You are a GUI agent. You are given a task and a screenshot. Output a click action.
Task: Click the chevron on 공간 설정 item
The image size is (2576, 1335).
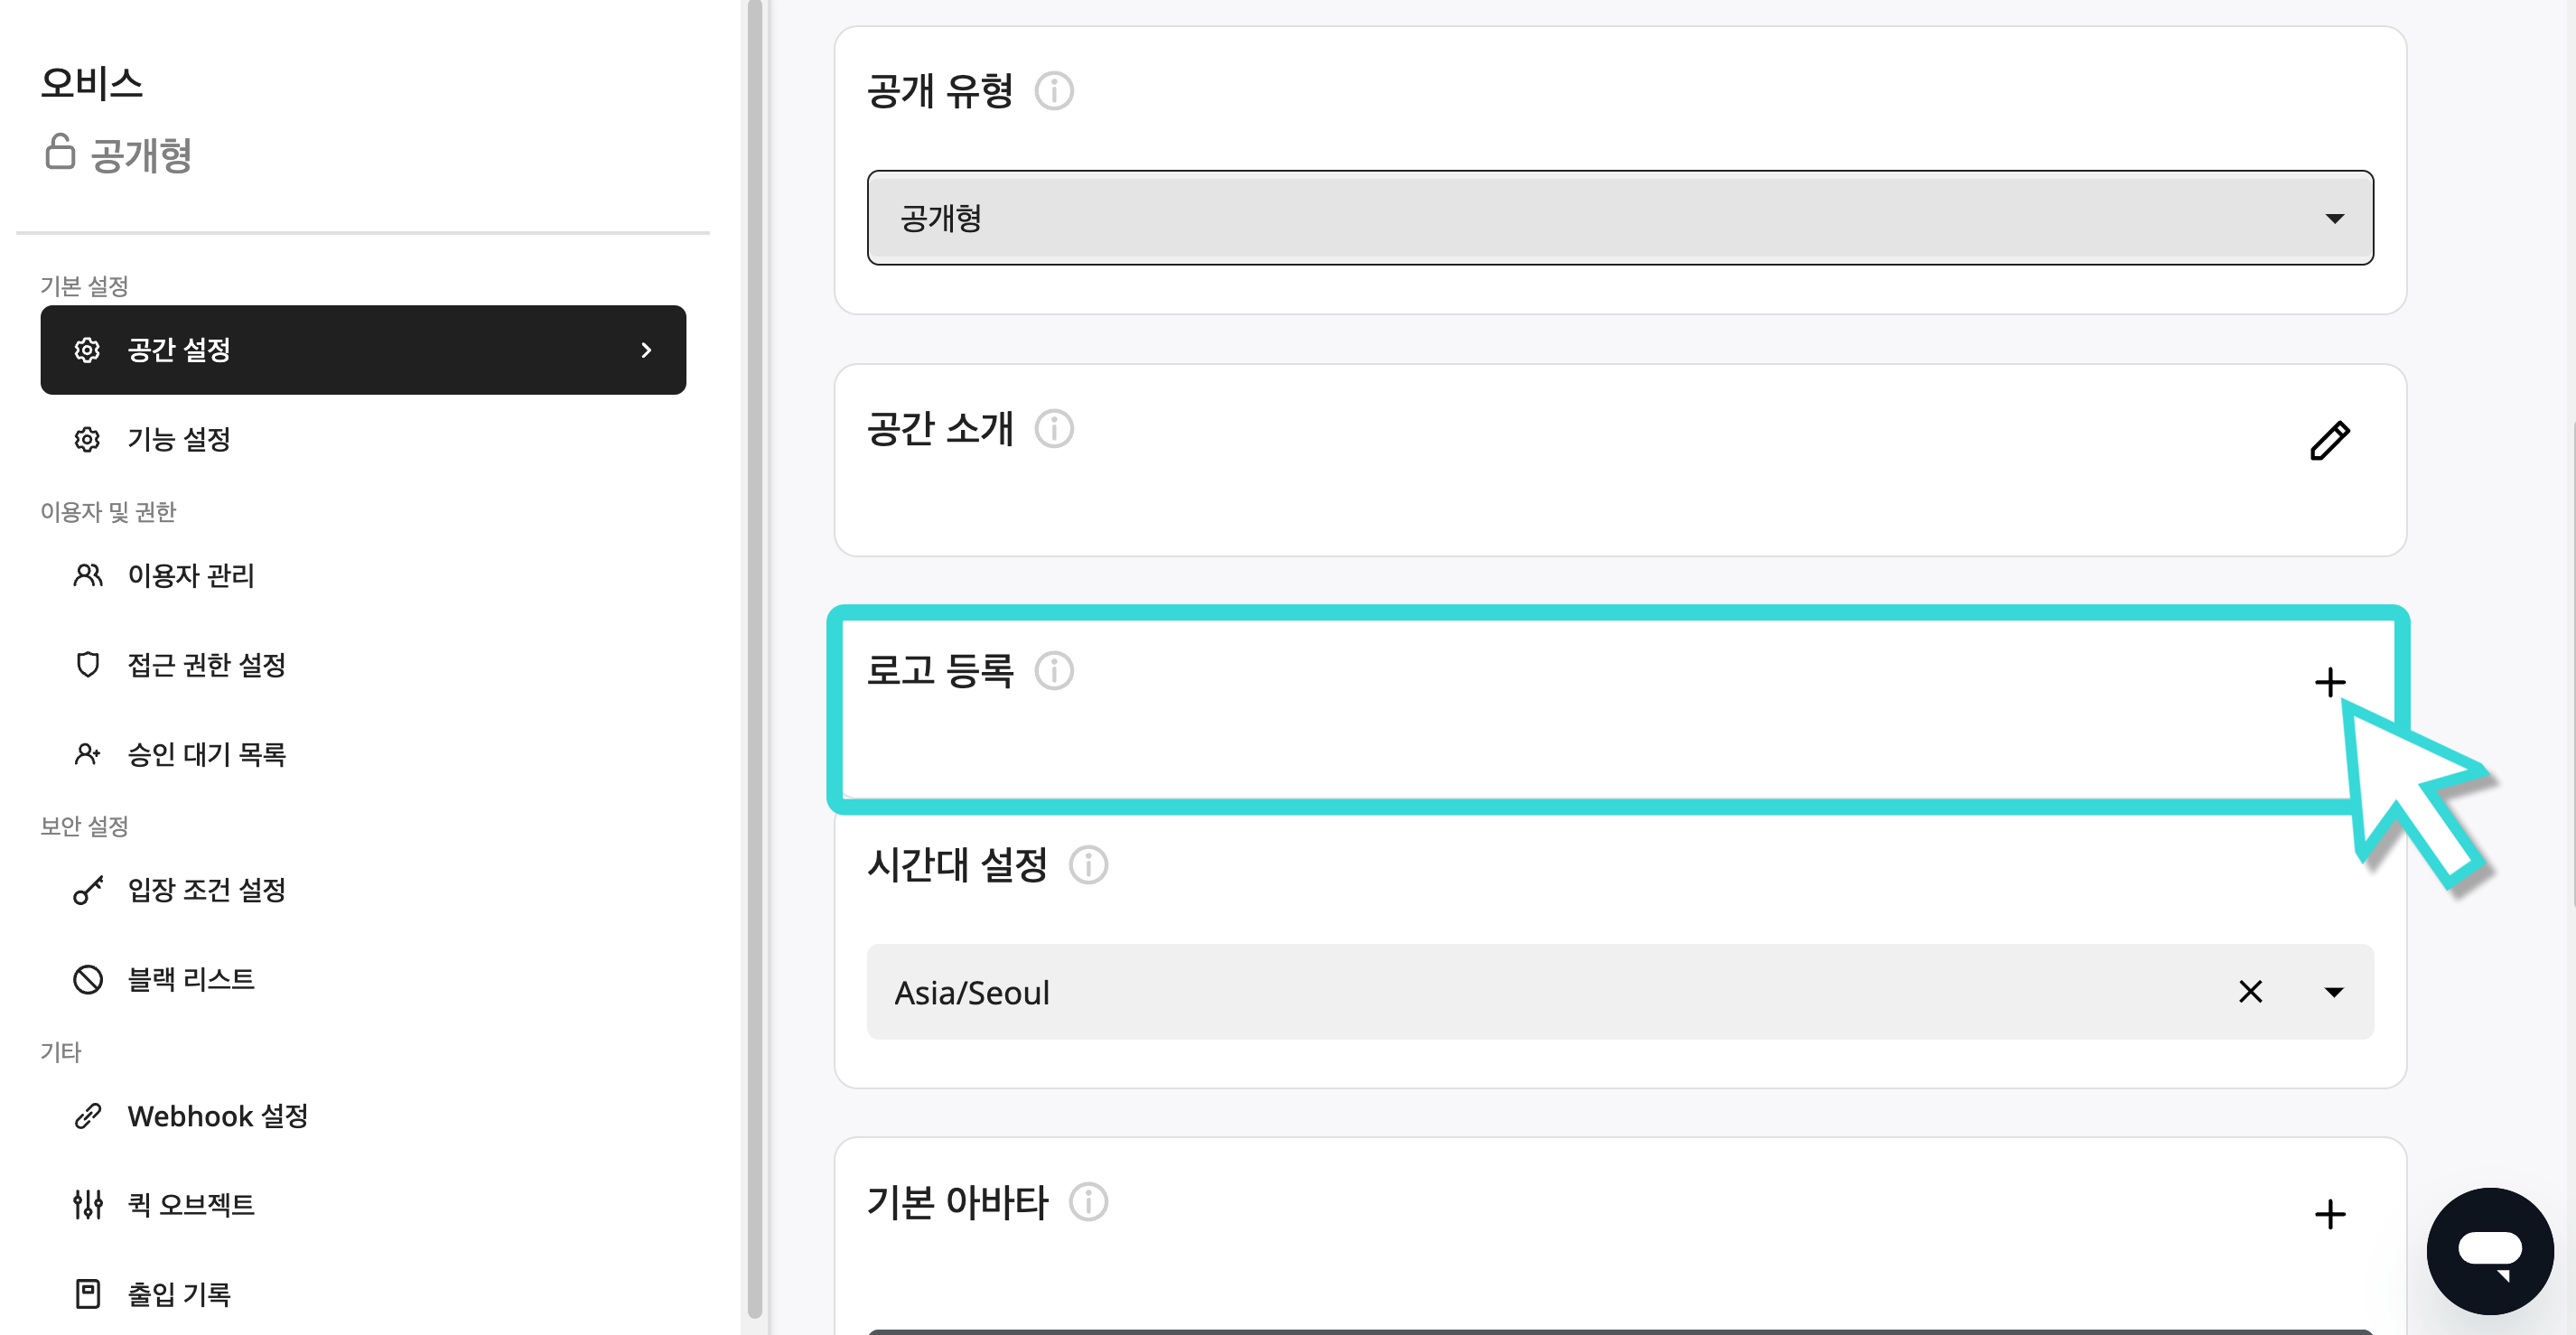coord(646,350)
